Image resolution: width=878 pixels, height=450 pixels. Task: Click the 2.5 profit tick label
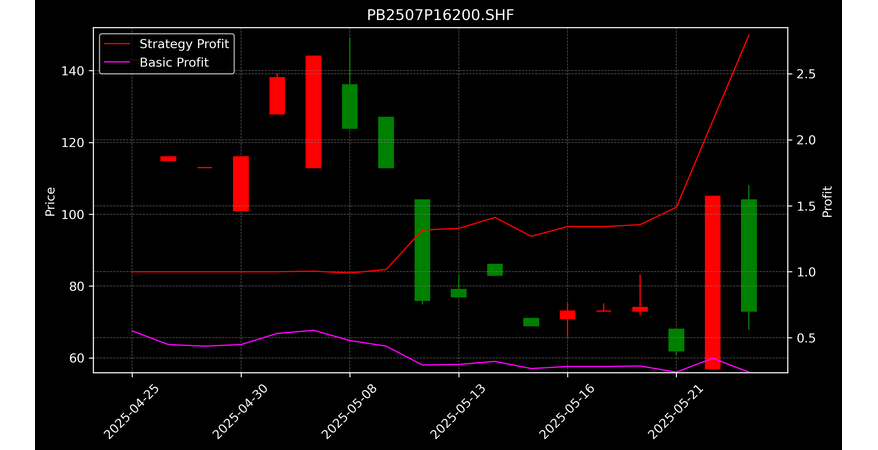805,74
